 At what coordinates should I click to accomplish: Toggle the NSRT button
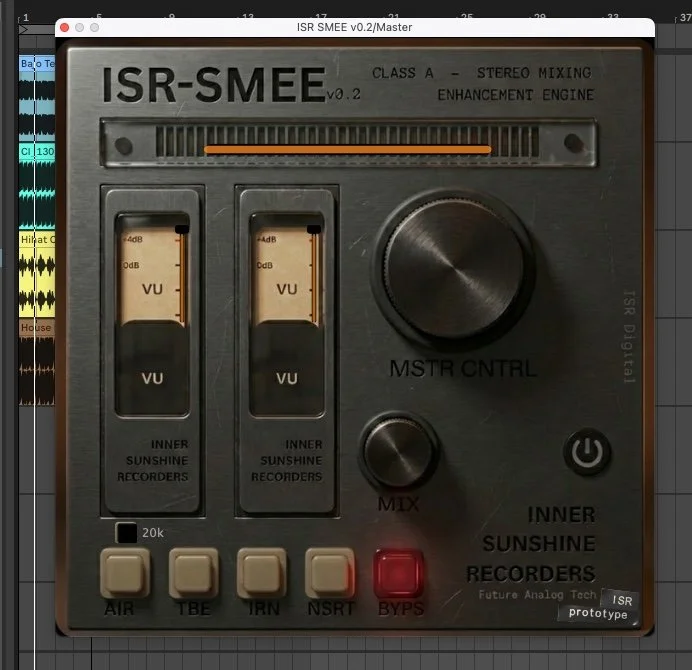click(330, 573)
